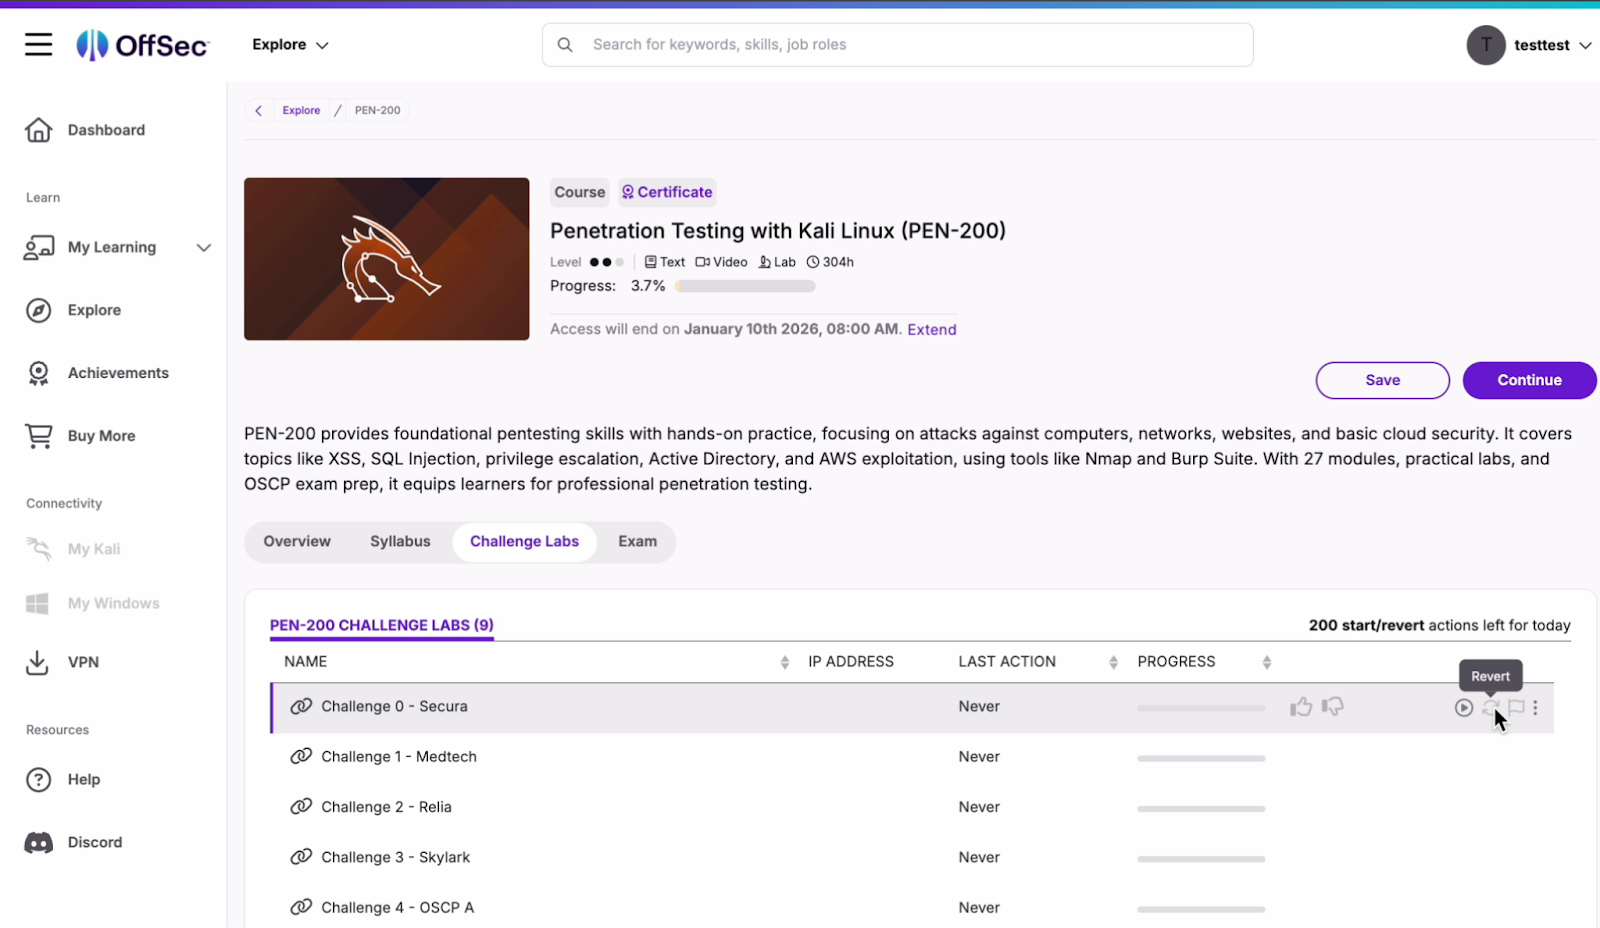Open the testtest account dropdown

(x=1585, y=45)
